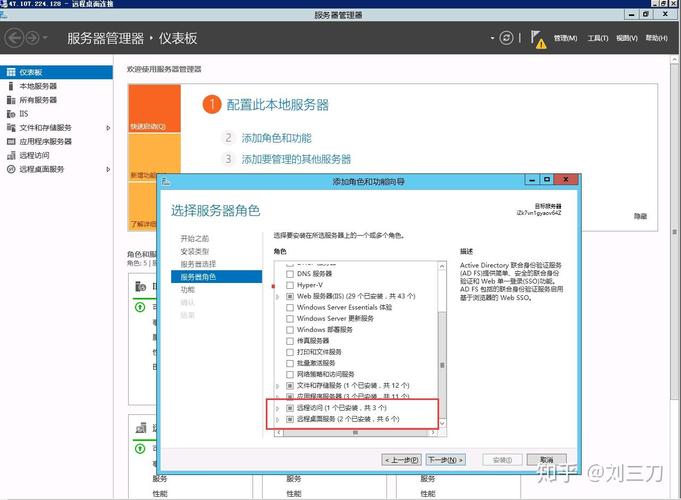
Task: Select 所有服务器 icon in sidebar
Action: point(11,100)
